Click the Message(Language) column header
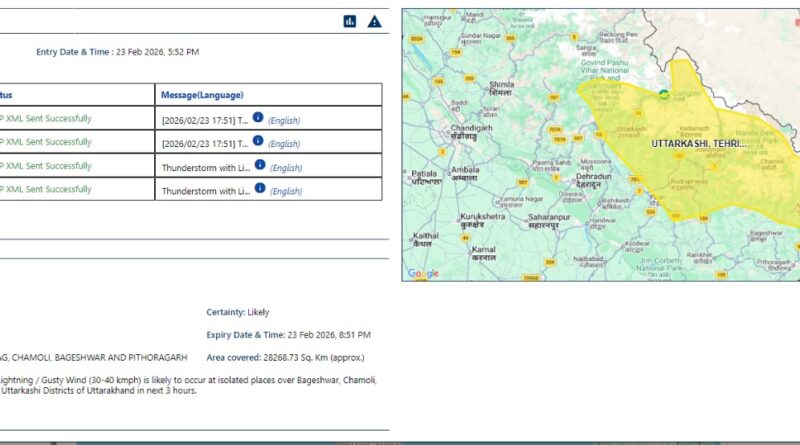Screen dimensions: 800x445 (x=202, y=95)
